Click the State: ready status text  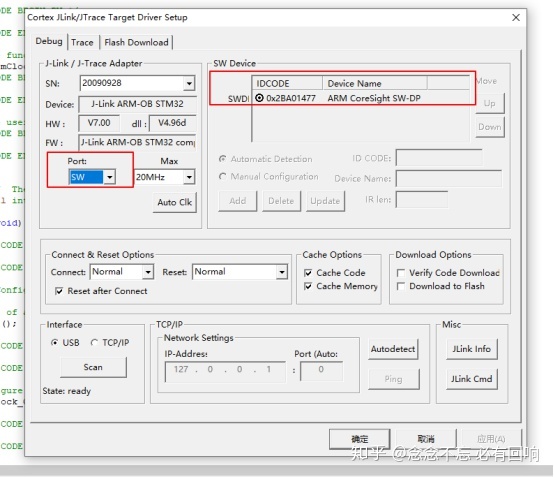pos(66,391)
